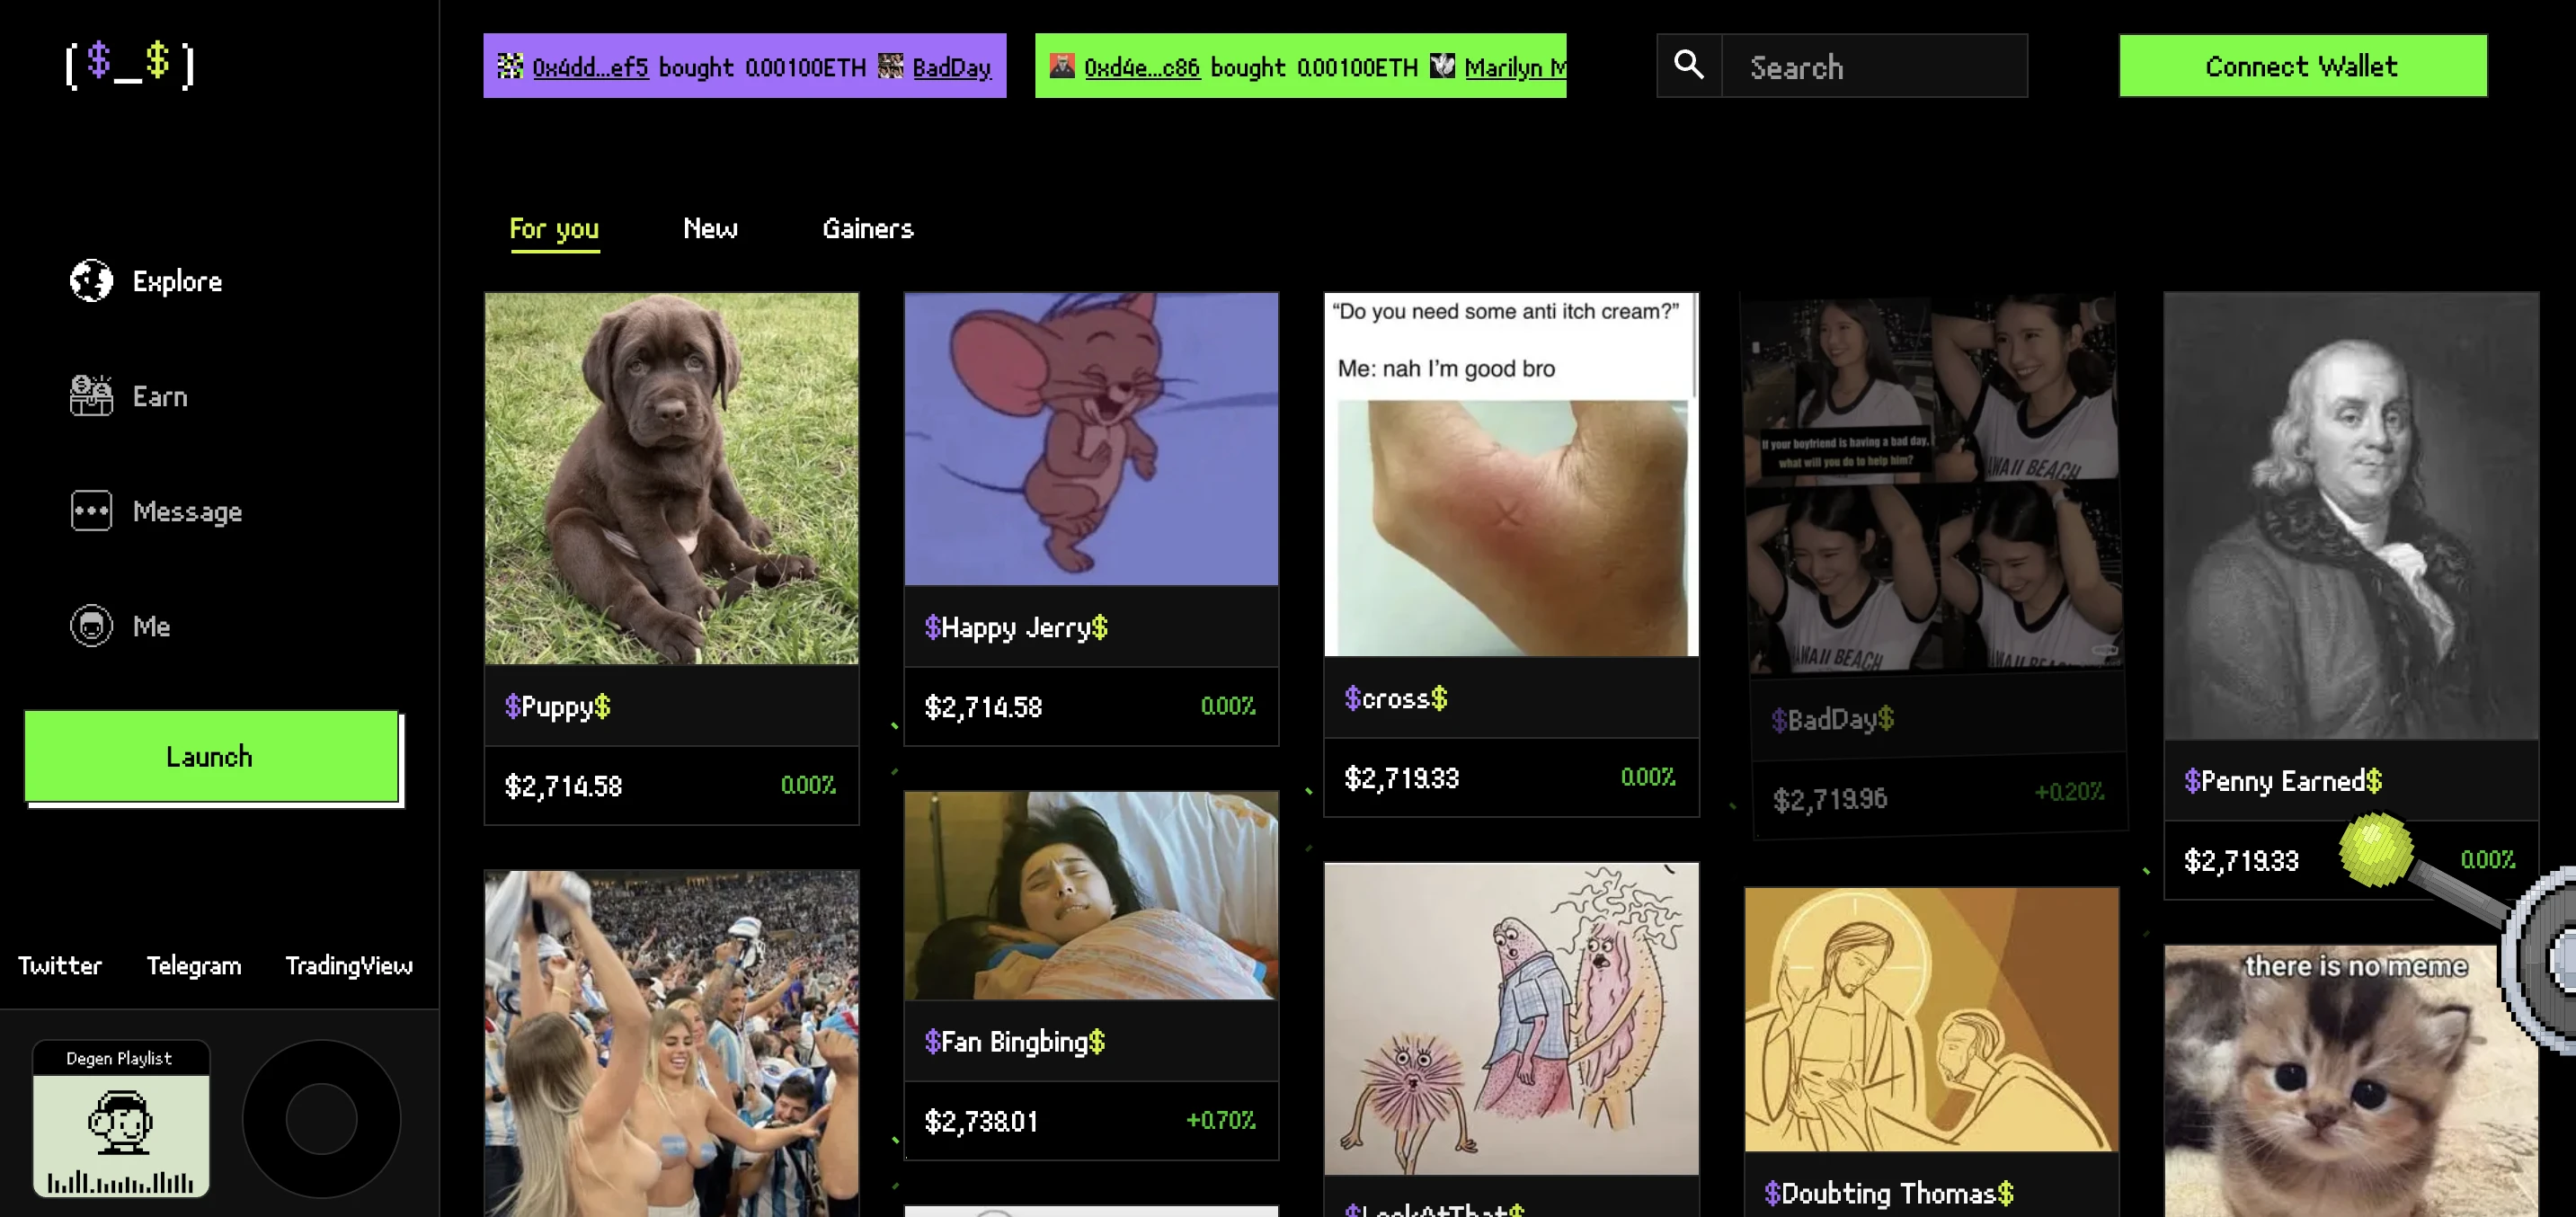Click the Connect Wallet button
The width and height of the screenshot is (2576, 1217).
[2300, 67]
